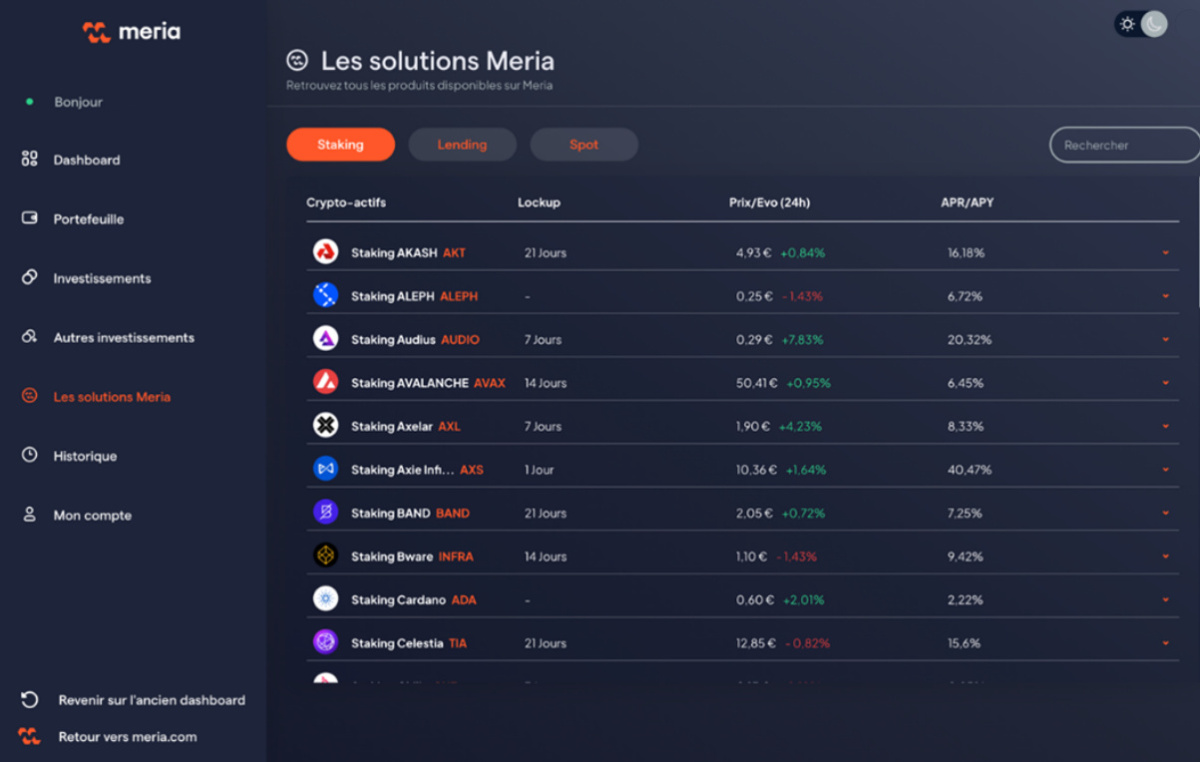
Task: Click the Celestia TIA token icon
Action: pos(325,642)
